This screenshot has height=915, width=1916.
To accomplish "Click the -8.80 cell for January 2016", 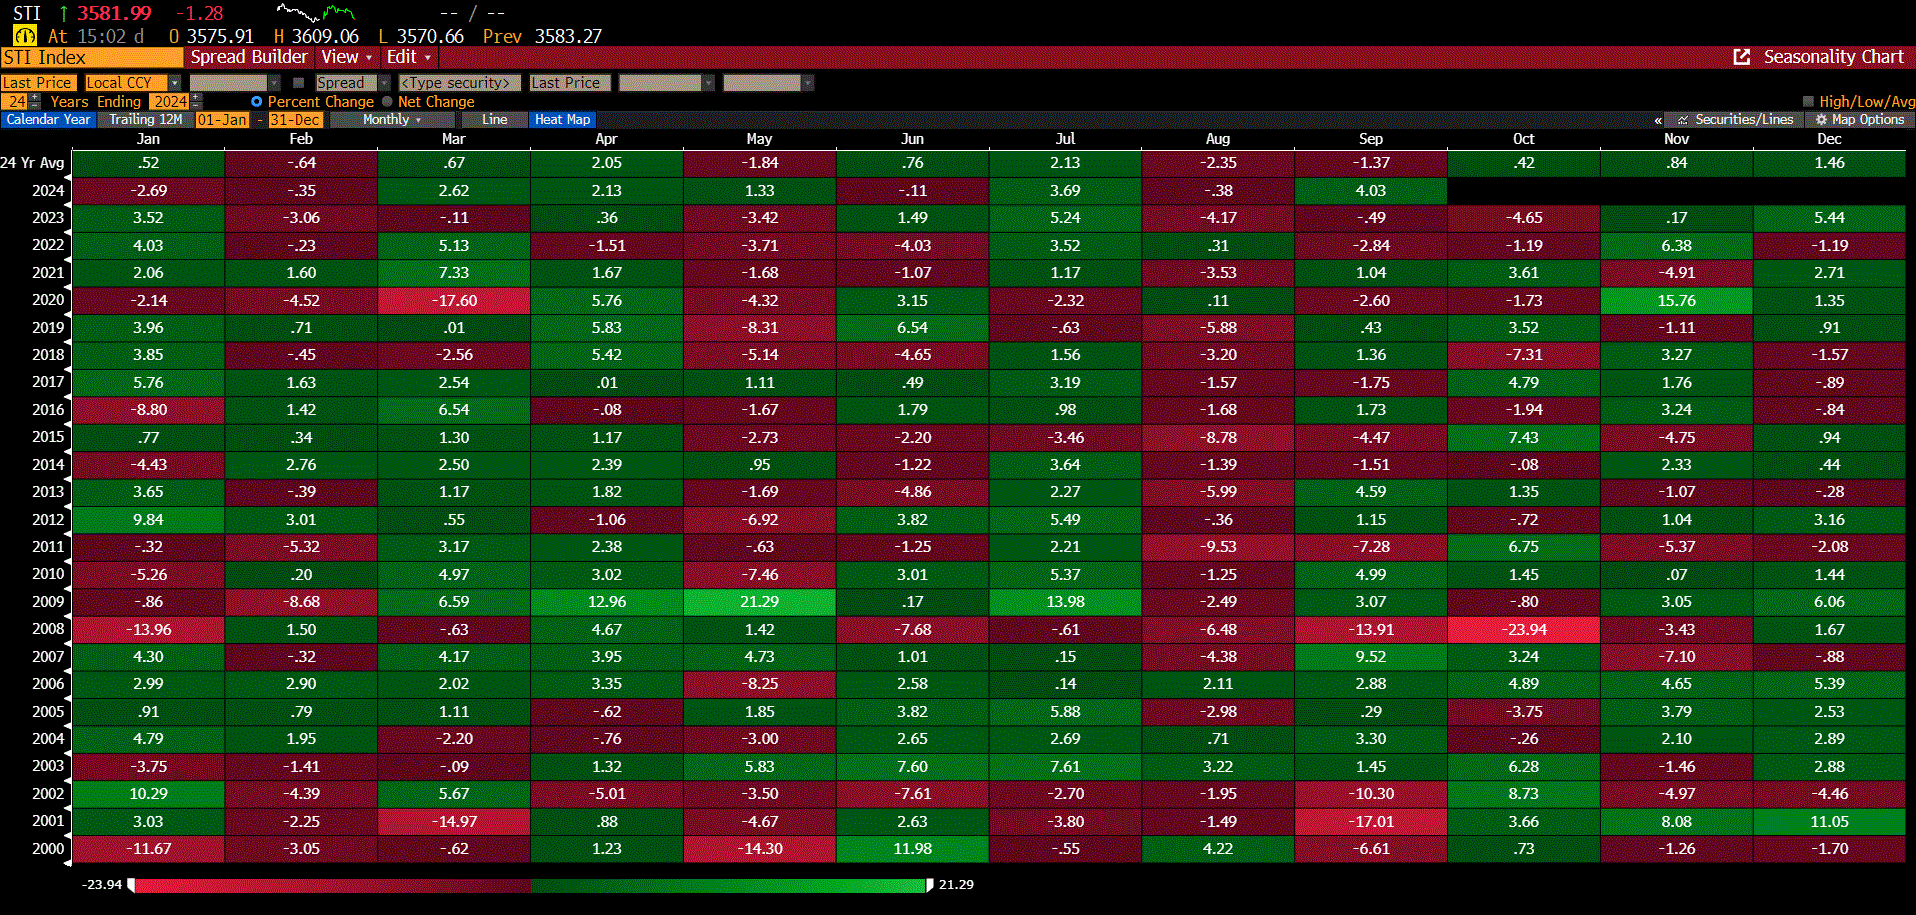I will pyautogui.click(x=148, y=410).
